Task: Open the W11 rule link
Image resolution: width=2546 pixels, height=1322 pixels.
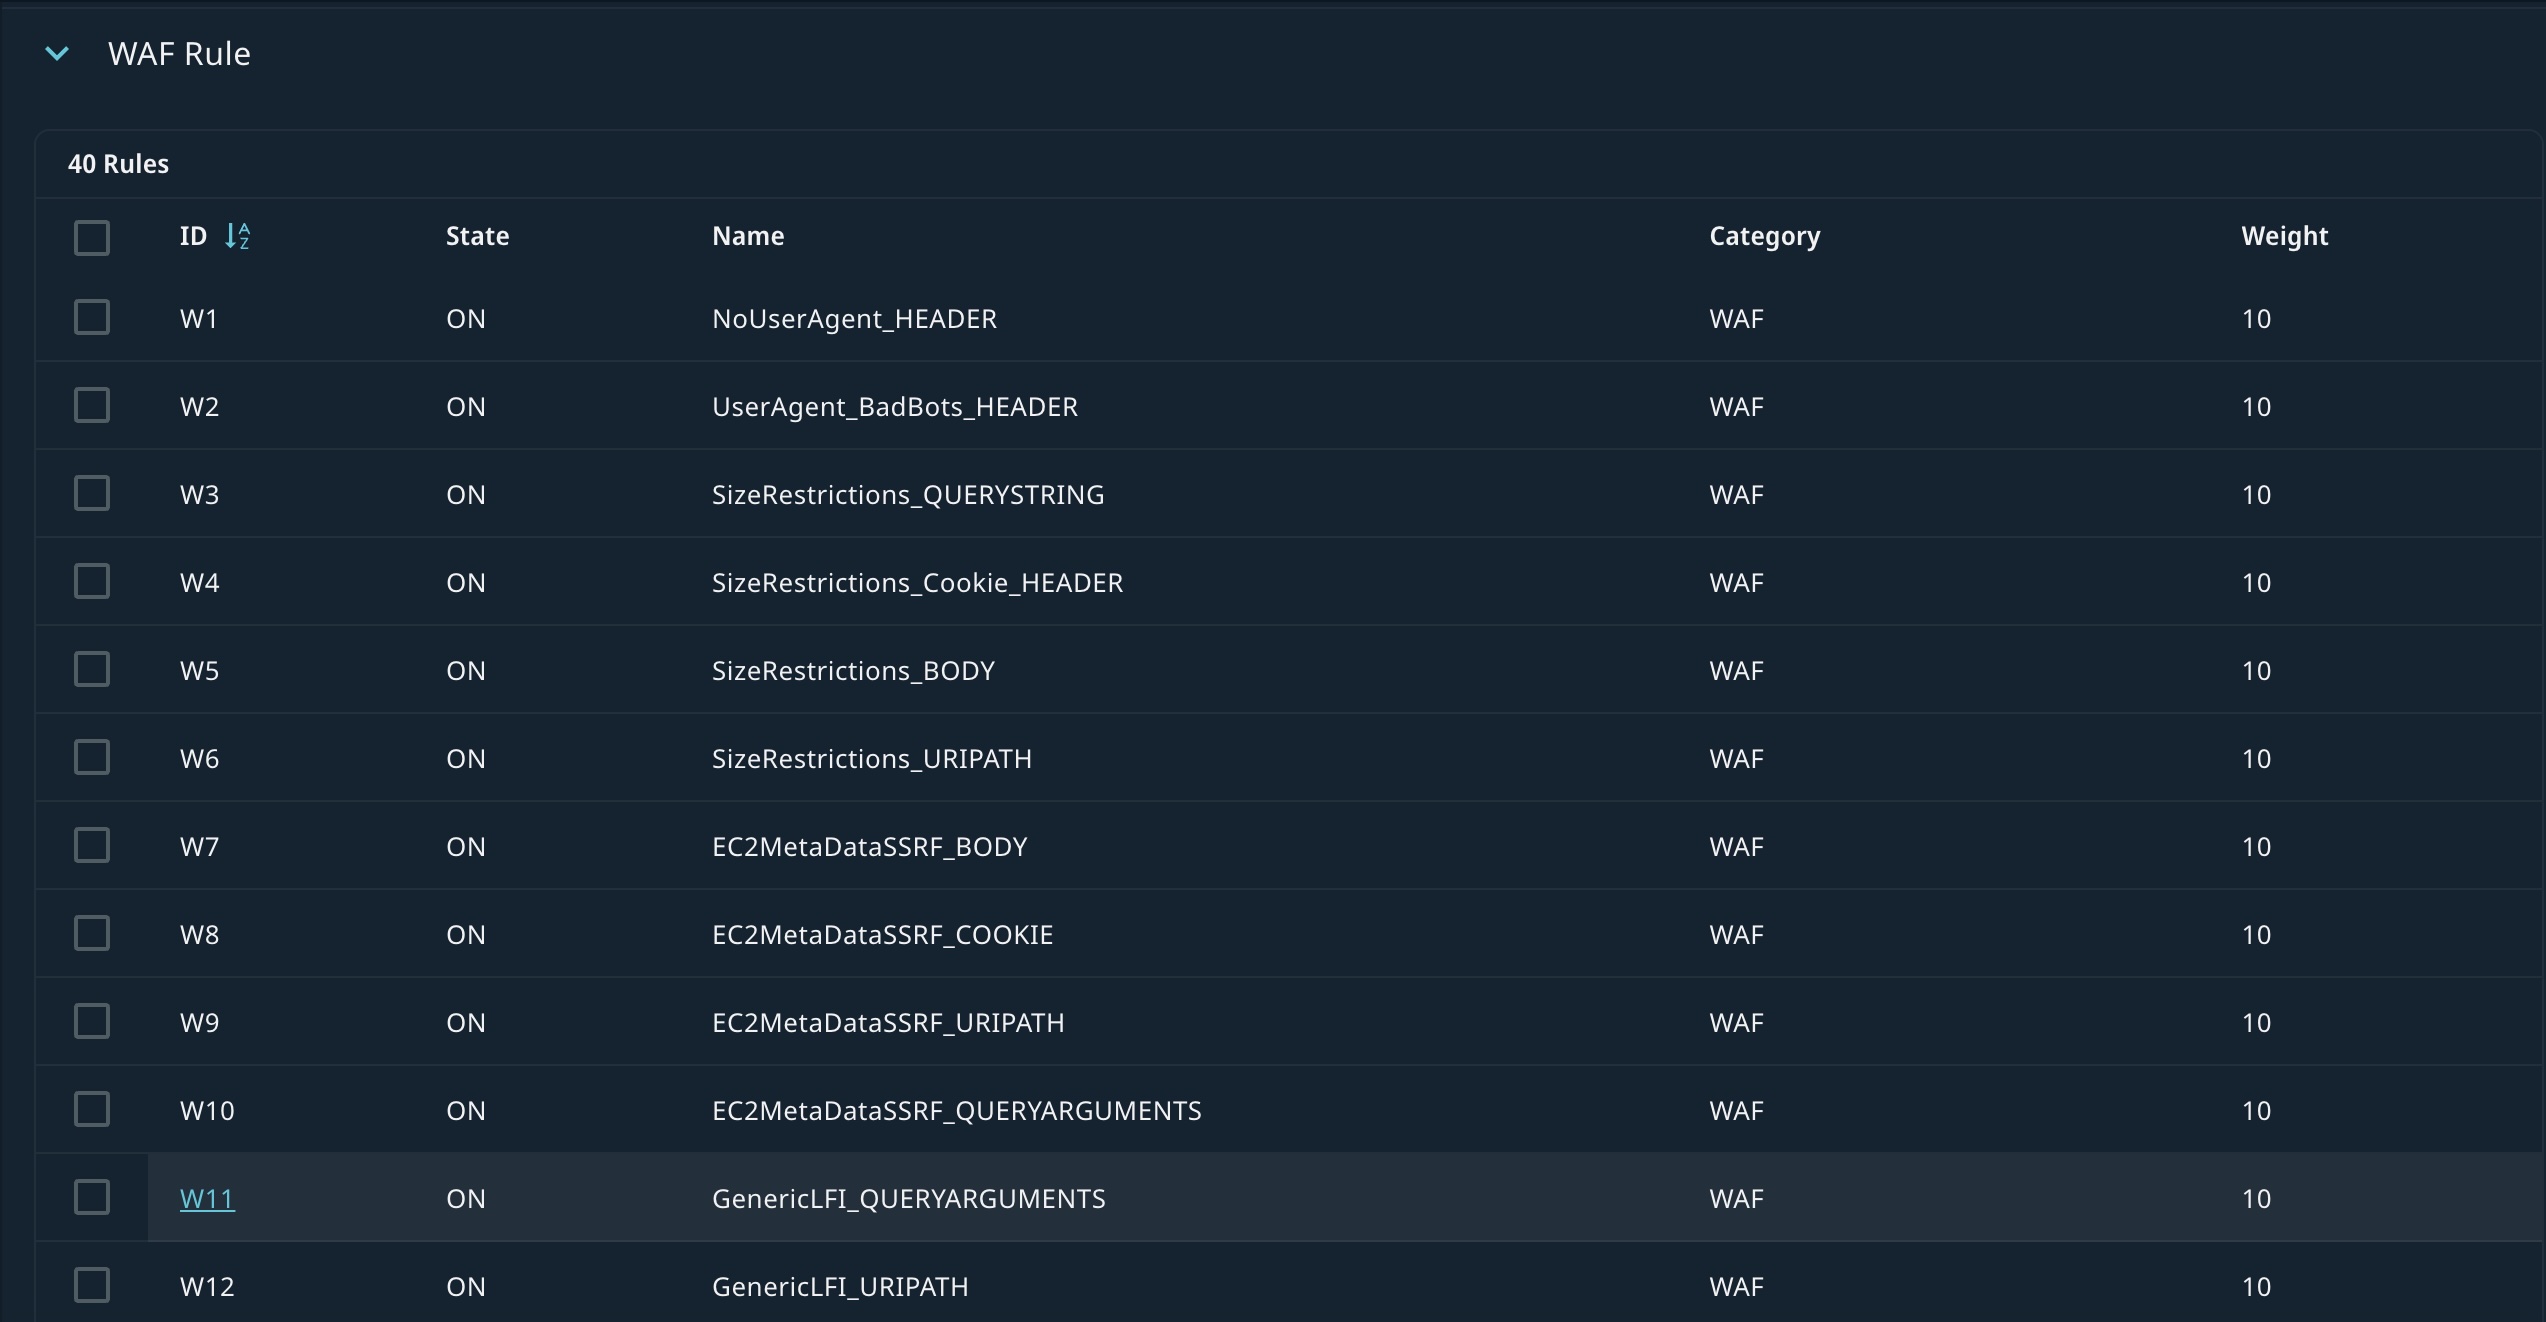Action: coord(207,1198)
